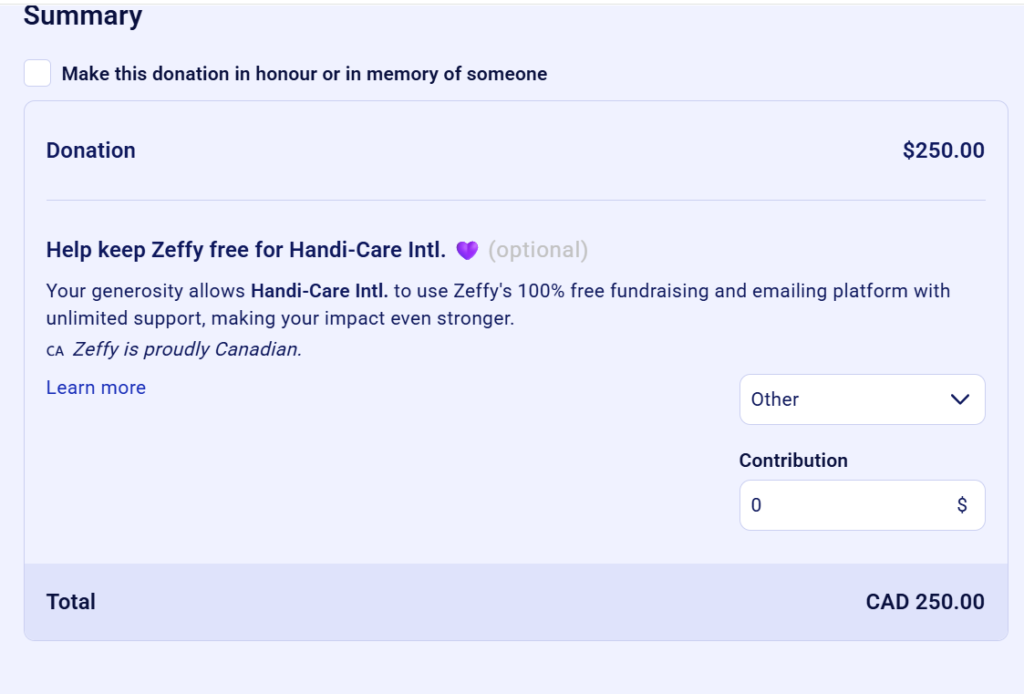Click the dollar sign in Contribution field
The width and height of the screenshot is (1024, 694).
click(x=962, y=505)
